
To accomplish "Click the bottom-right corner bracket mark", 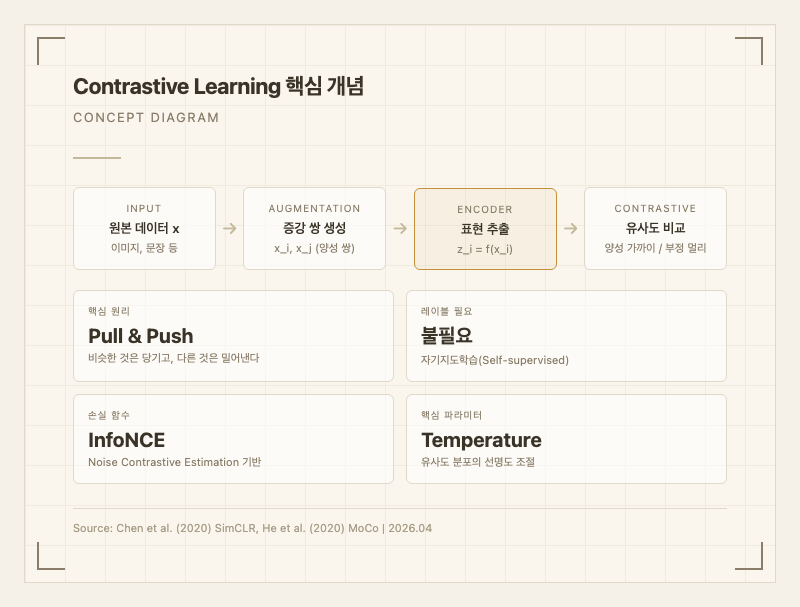I will pyautogui.click(x=751, y=558).
